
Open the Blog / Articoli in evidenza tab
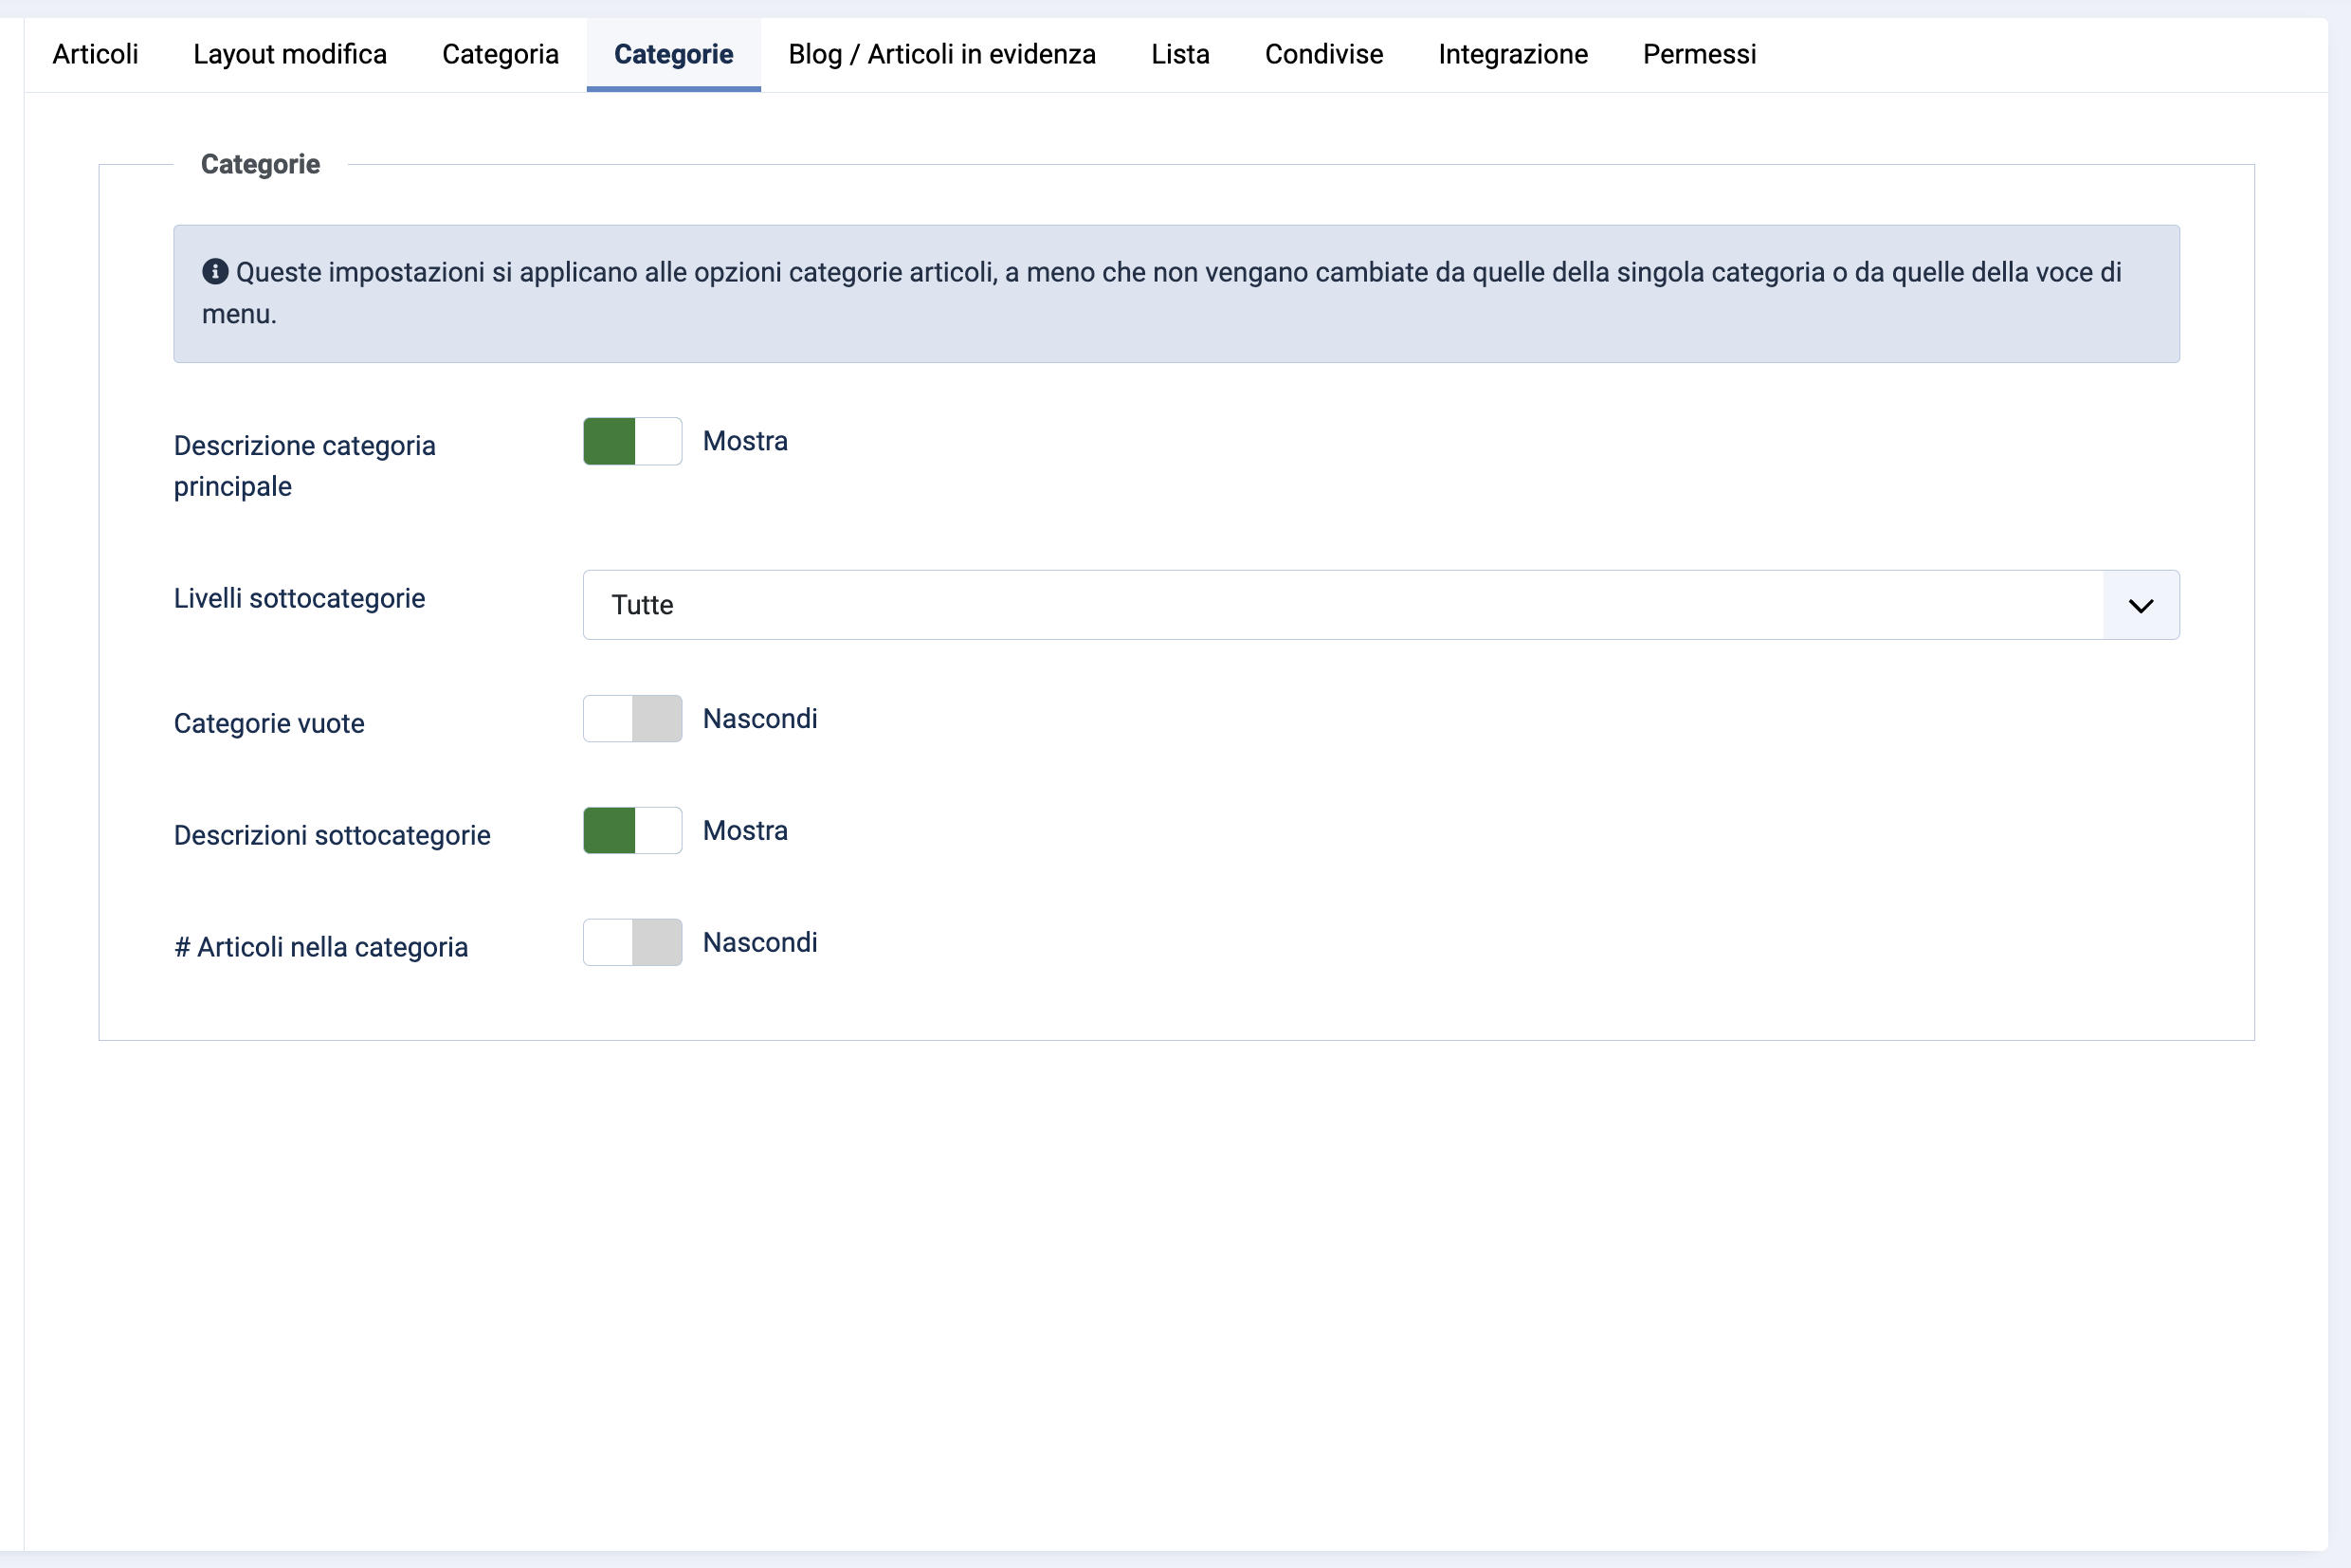click(942, 54)
